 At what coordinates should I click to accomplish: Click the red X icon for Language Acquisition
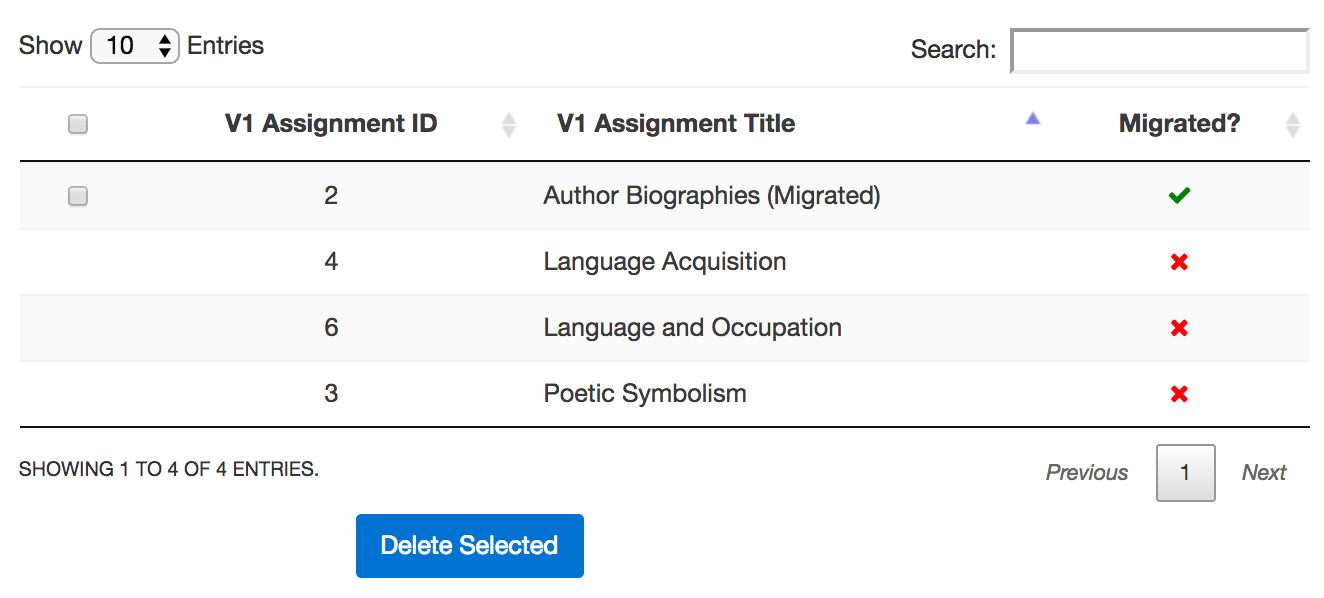pyautogui.click(x=1179, y=261)
